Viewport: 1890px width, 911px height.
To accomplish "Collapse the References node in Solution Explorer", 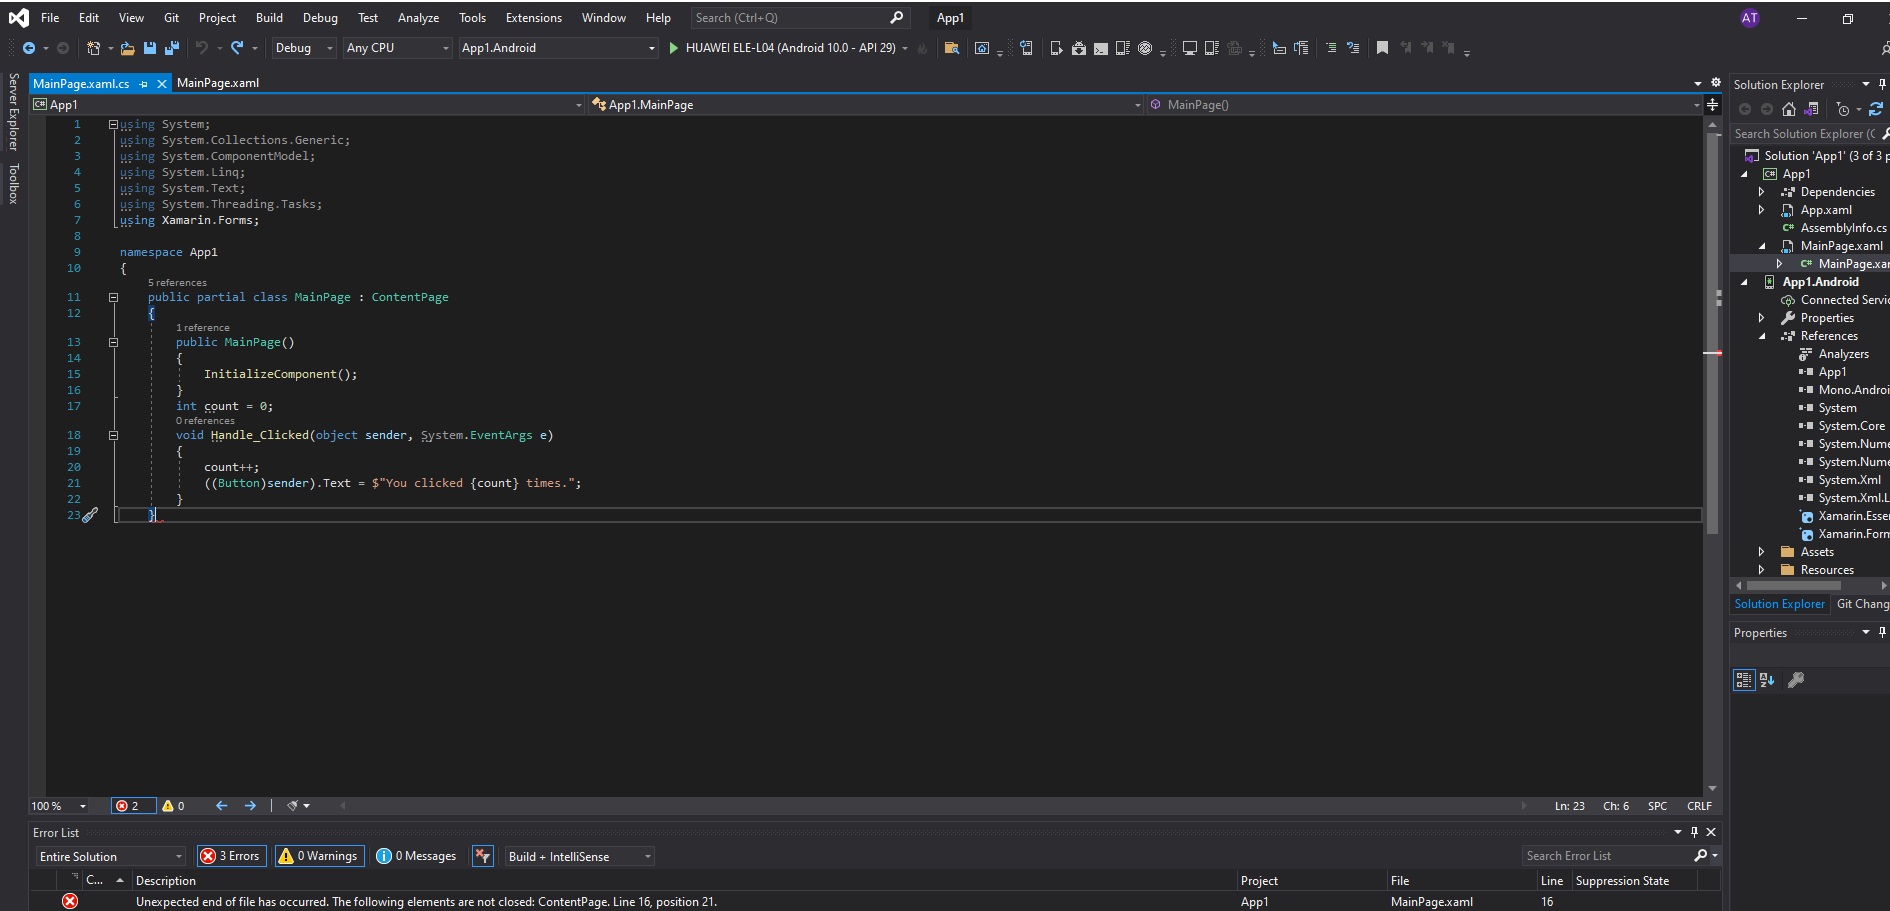I will click(x=1763, y=336).
